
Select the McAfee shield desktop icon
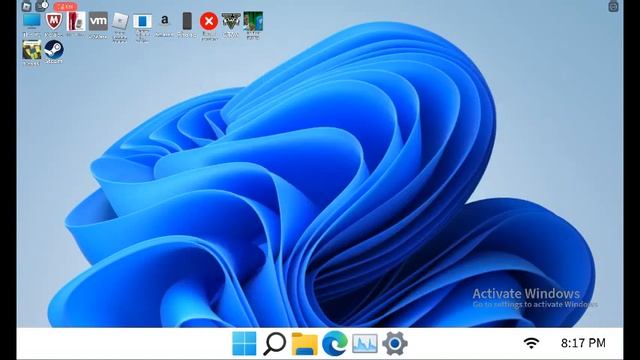pos(54,21)
